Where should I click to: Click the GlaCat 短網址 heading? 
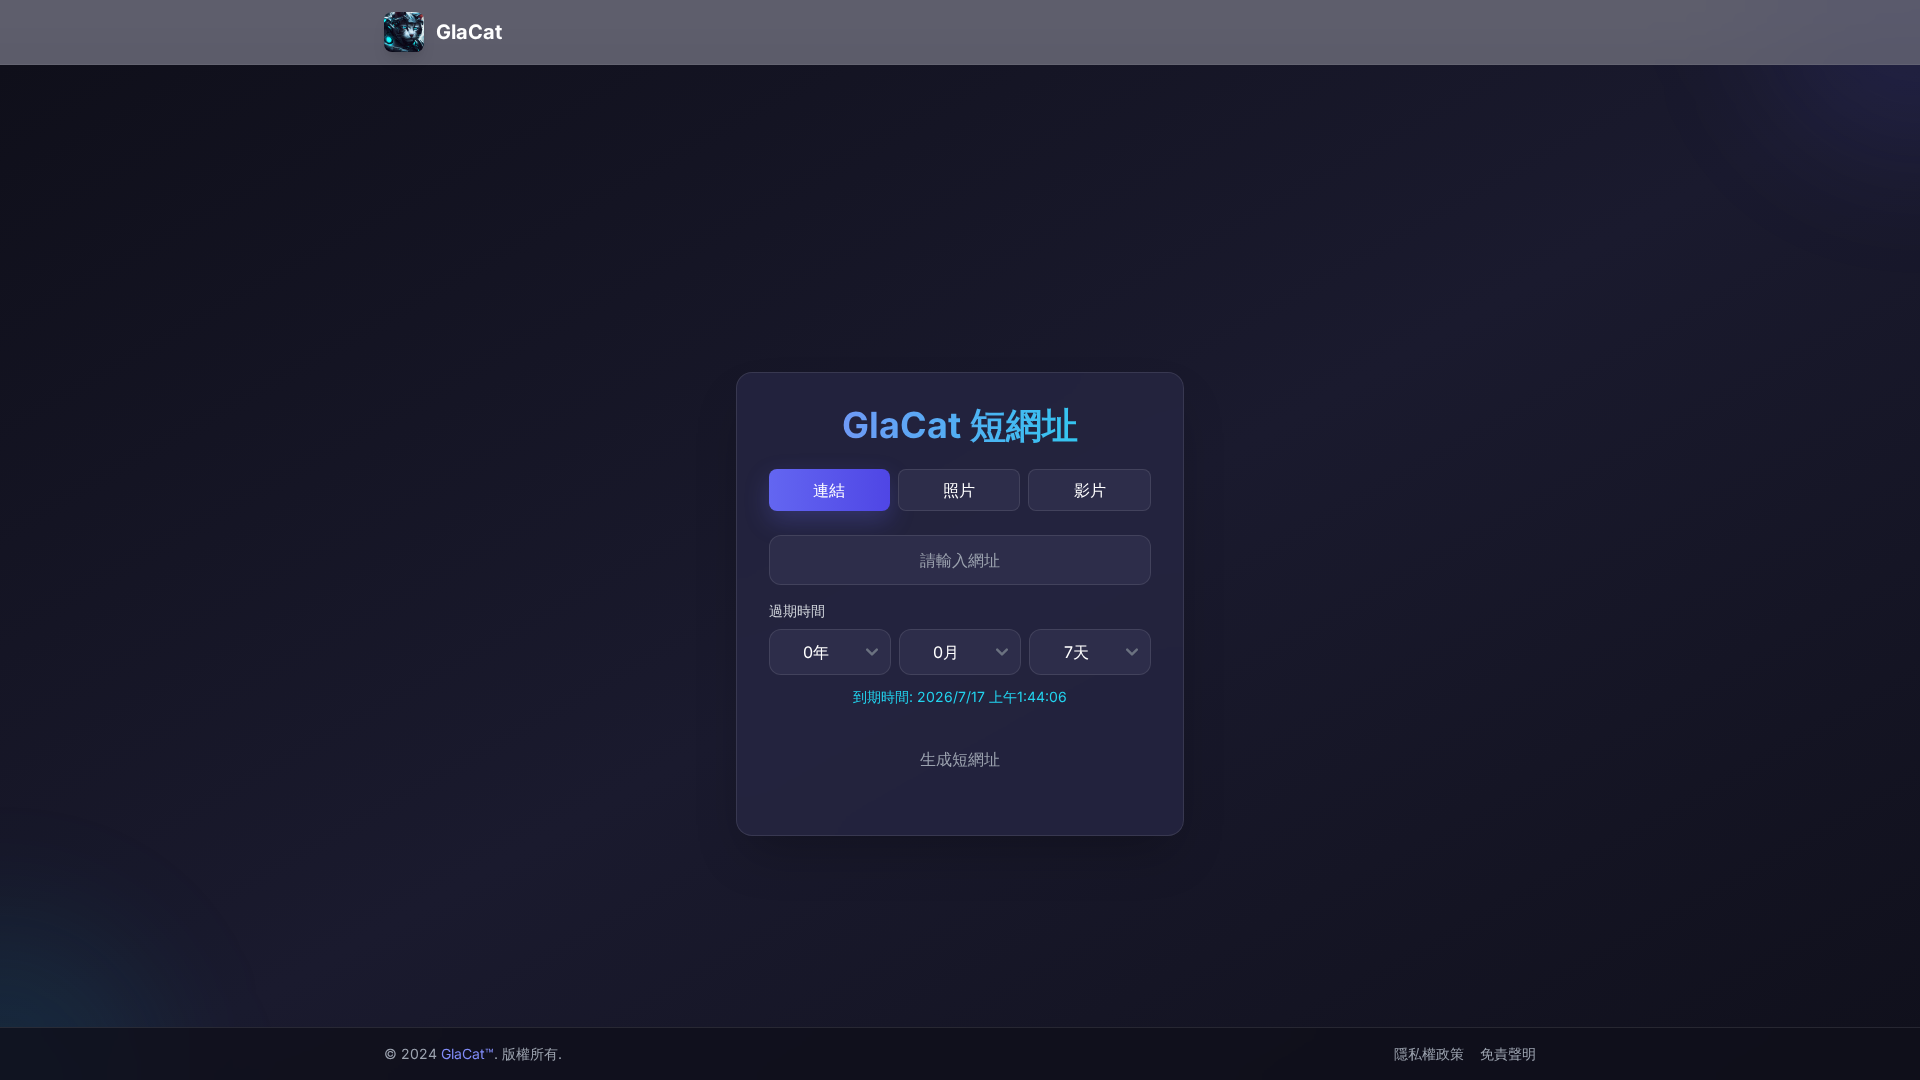(960, 426)
